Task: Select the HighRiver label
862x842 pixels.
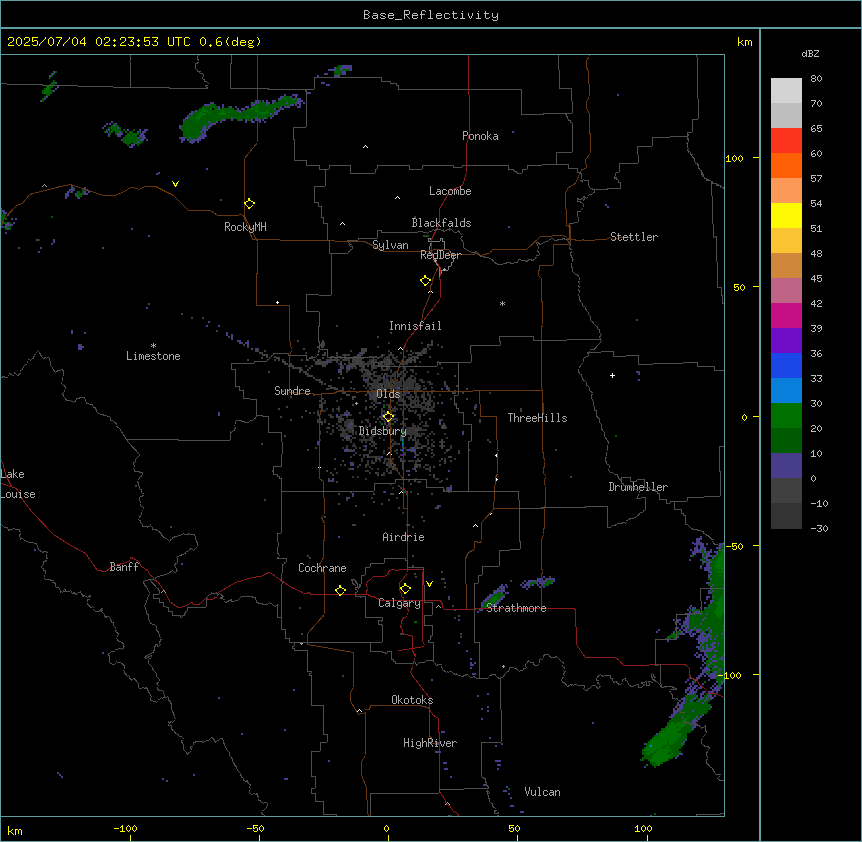Action: [430, 743]
